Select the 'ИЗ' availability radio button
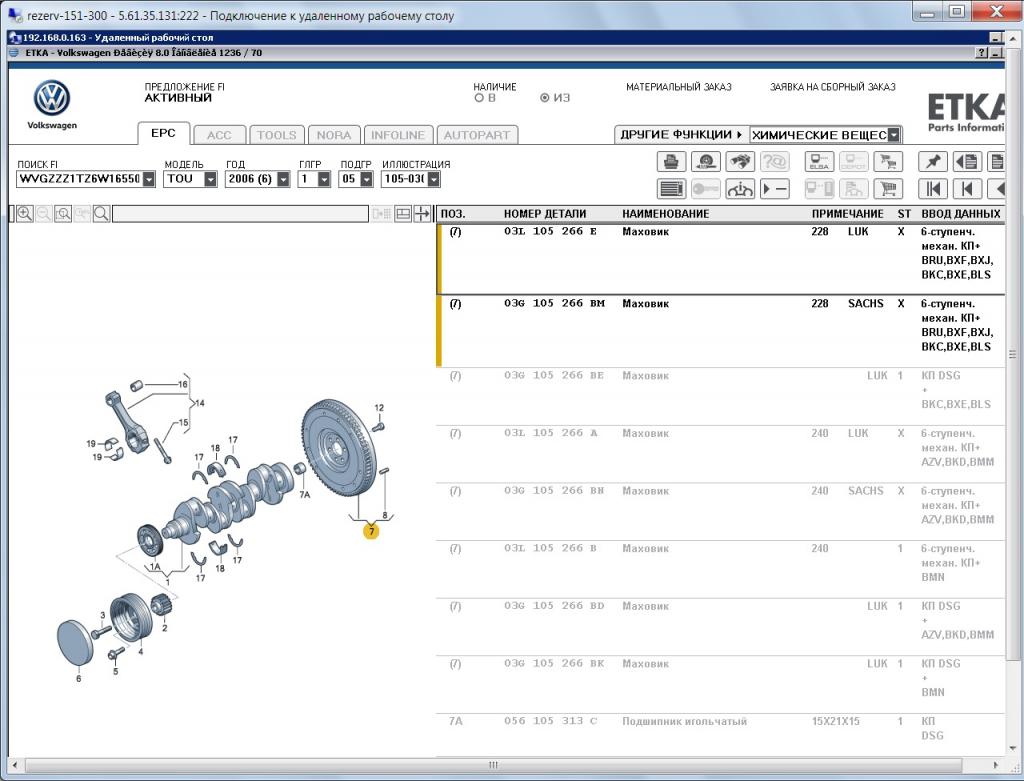 click(x=544, y=98)
